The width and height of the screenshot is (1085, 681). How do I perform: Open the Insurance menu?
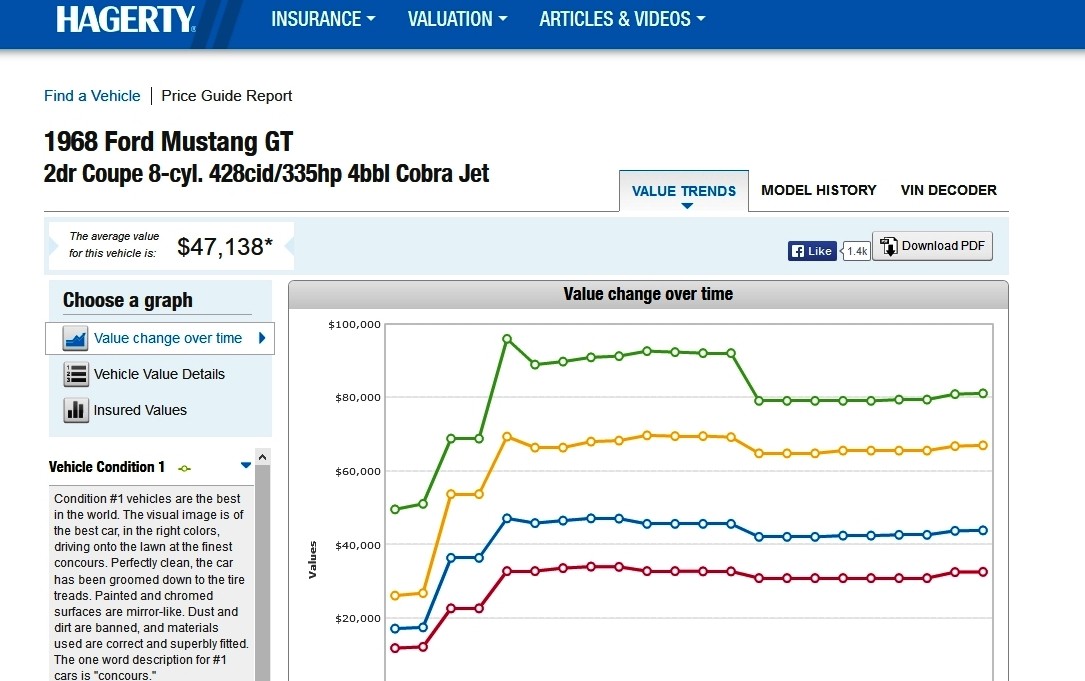pyautogui.click(x=323, y=19)
